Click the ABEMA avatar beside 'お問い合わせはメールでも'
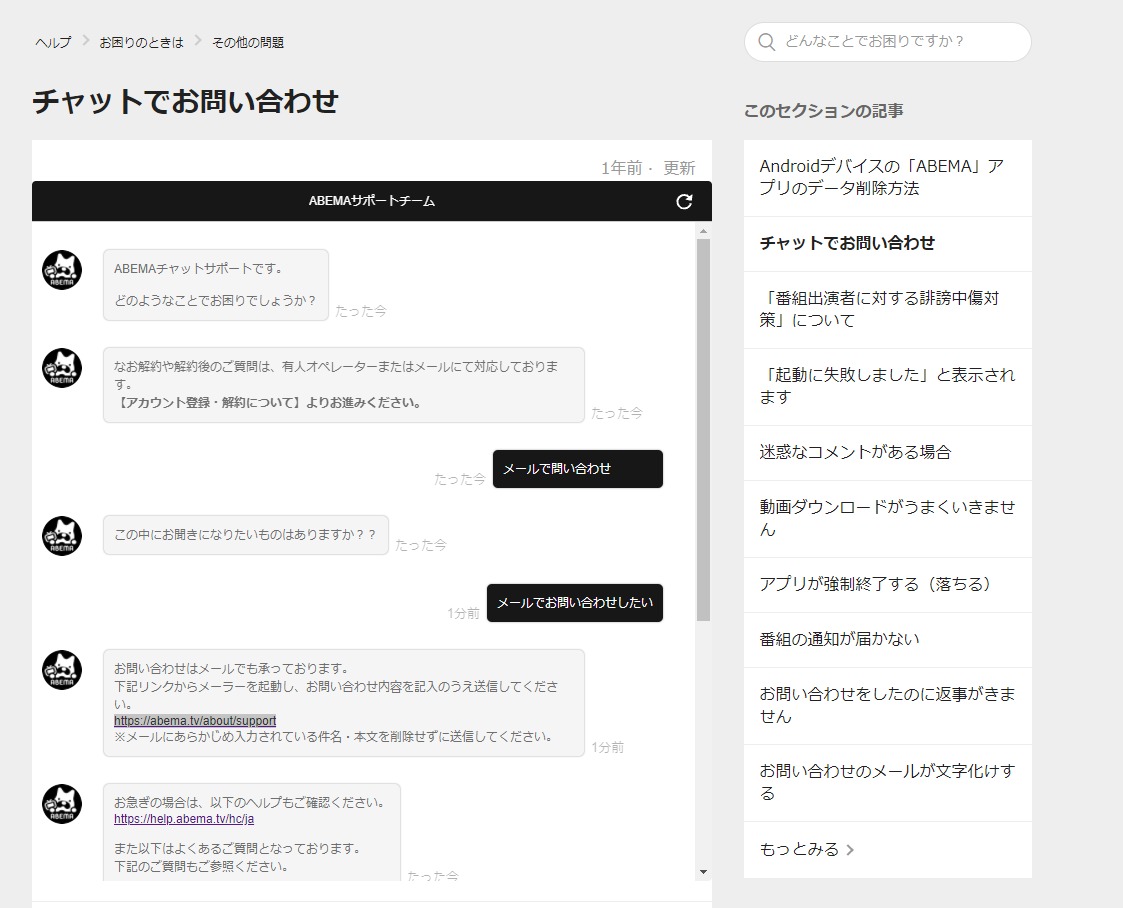 62,670
